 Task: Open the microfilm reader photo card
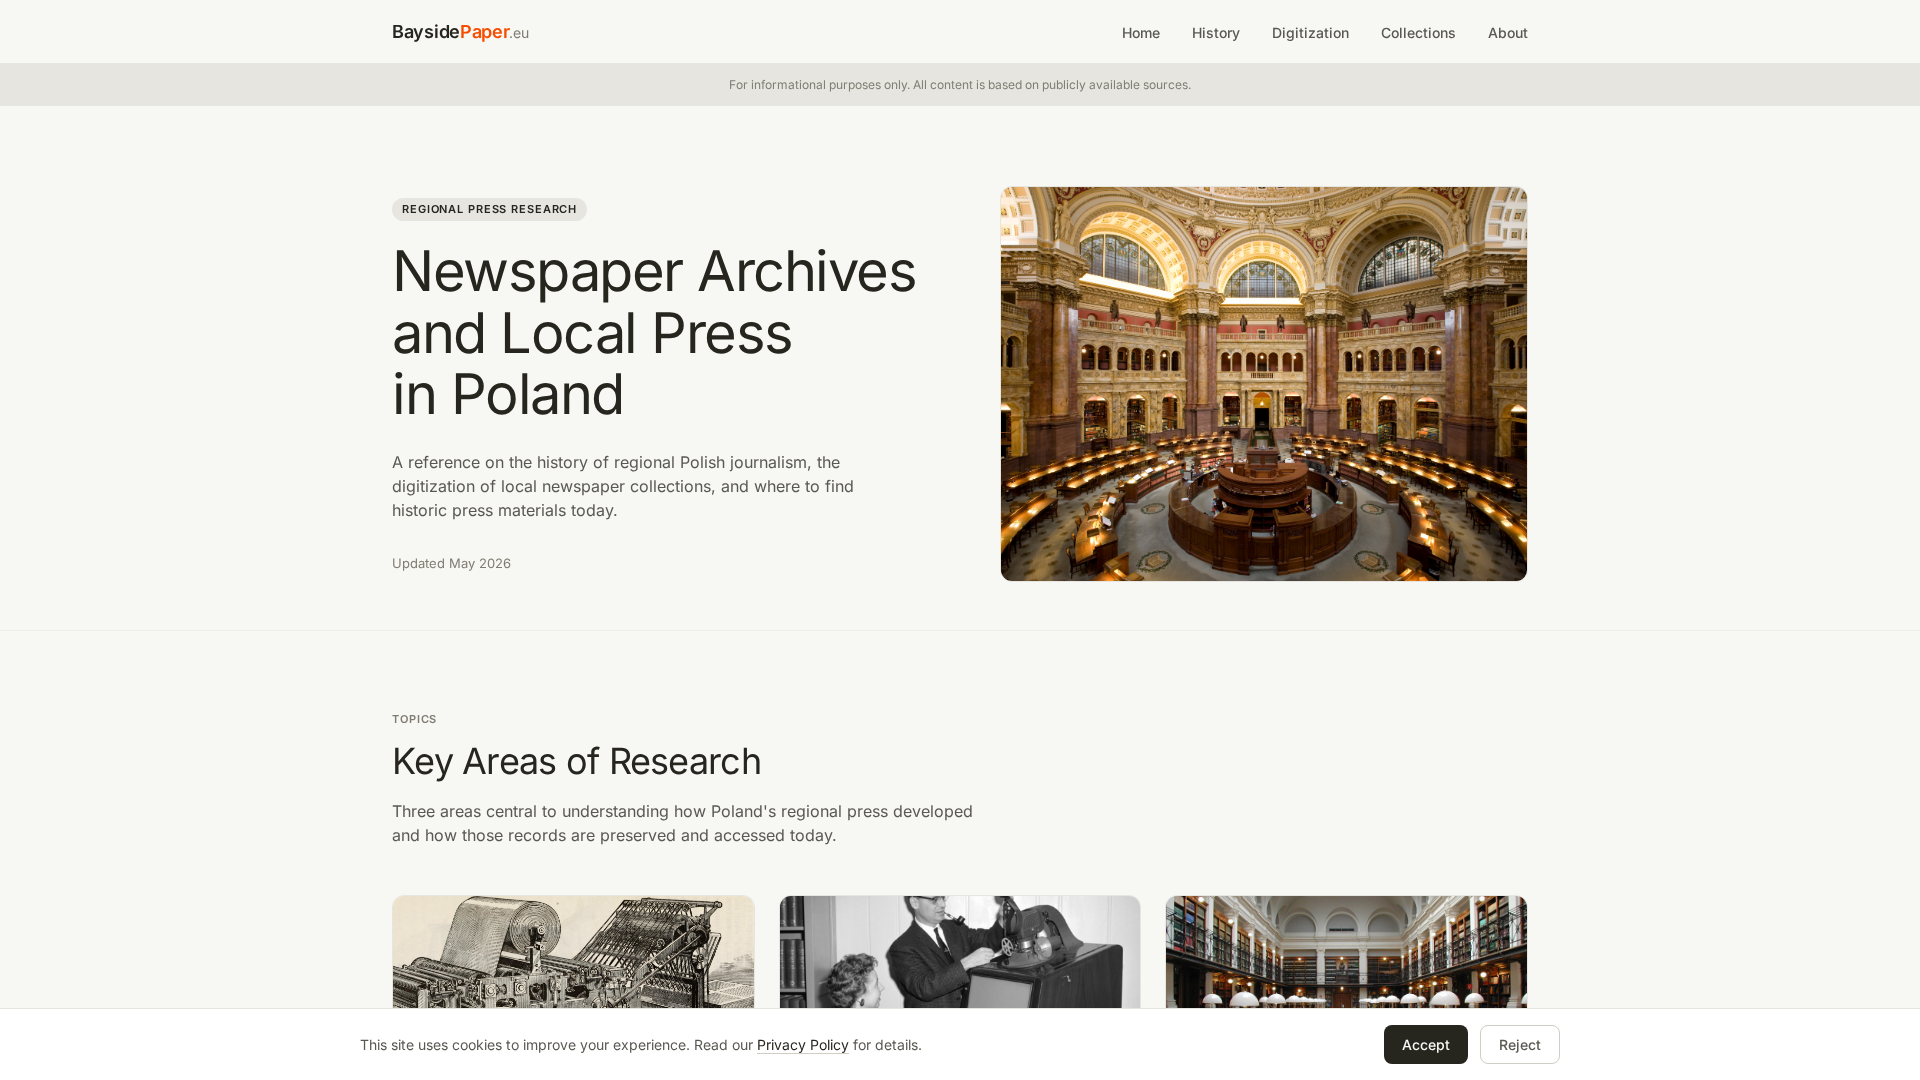tap(960, 952)
